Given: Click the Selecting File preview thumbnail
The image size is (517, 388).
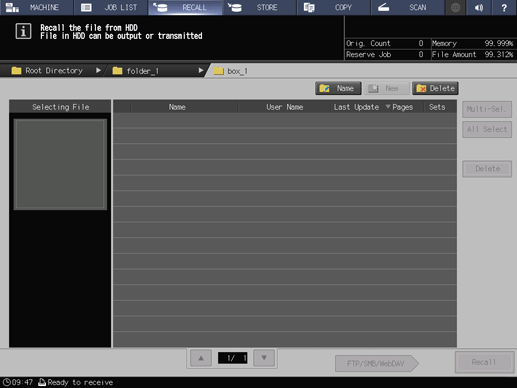Looking at the screenshot, I should (60, 164).
